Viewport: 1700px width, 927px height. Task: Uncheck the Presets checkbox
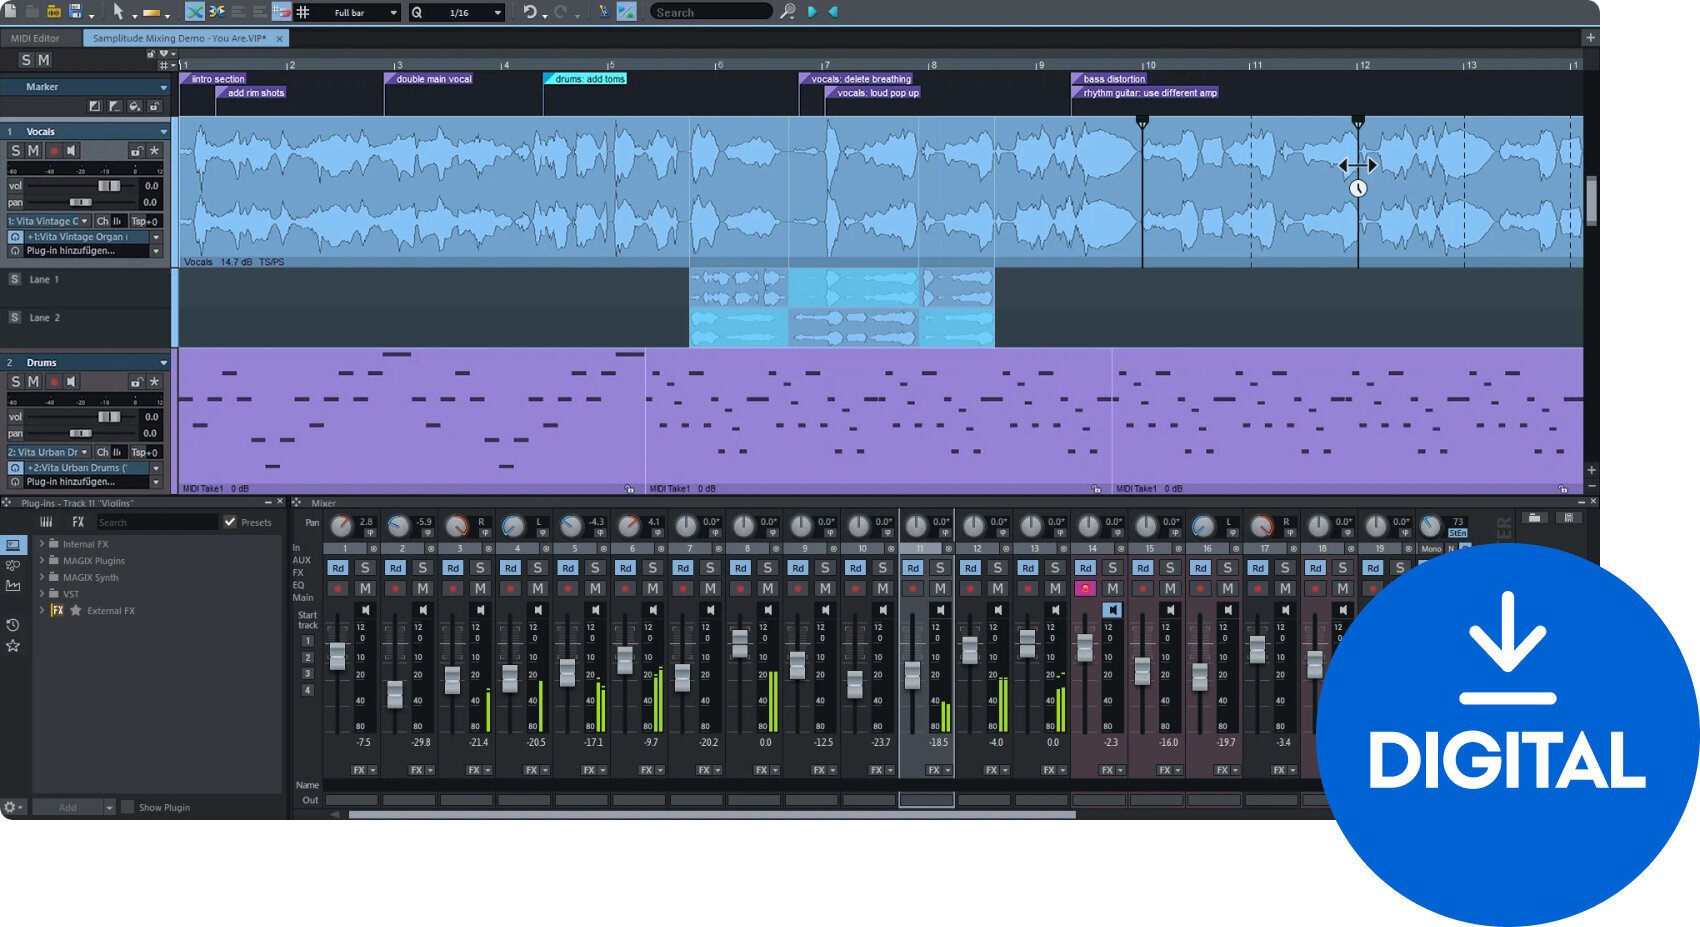click(230, 522)
